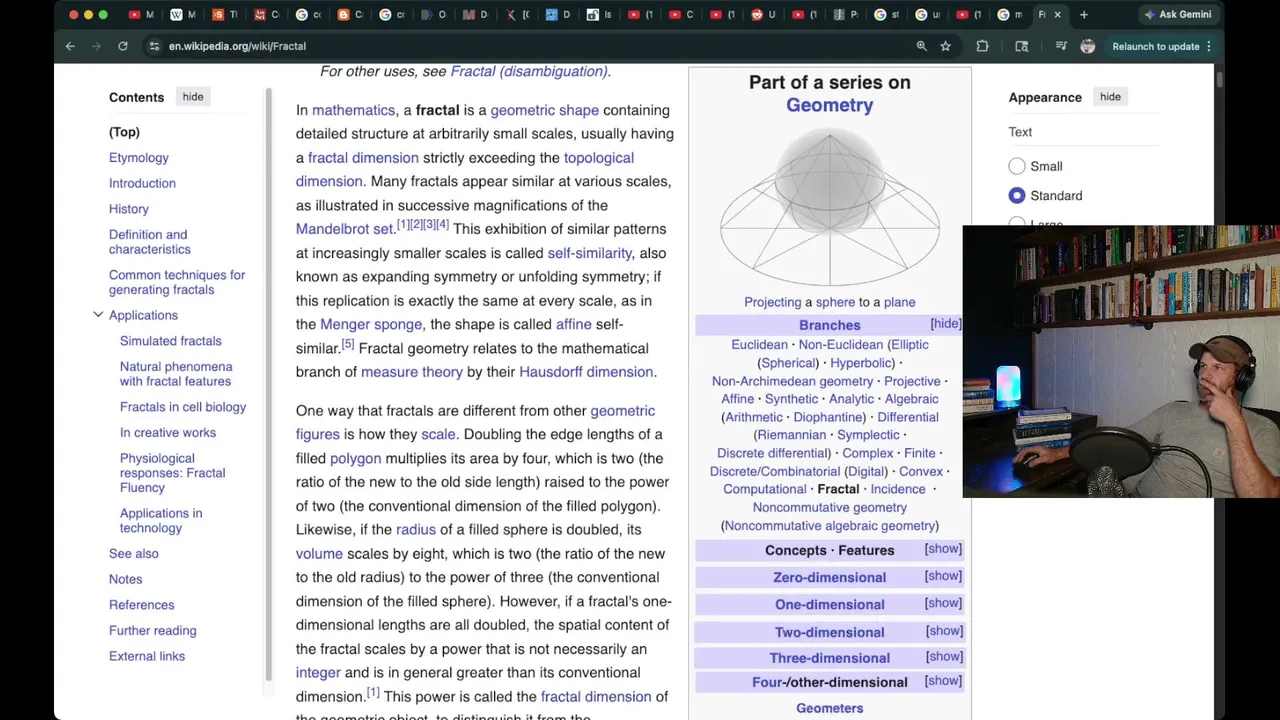1280x720 pixels.
Task: Open the Geometry series title link
Action: pyautogui.click(x=829, y=105)
